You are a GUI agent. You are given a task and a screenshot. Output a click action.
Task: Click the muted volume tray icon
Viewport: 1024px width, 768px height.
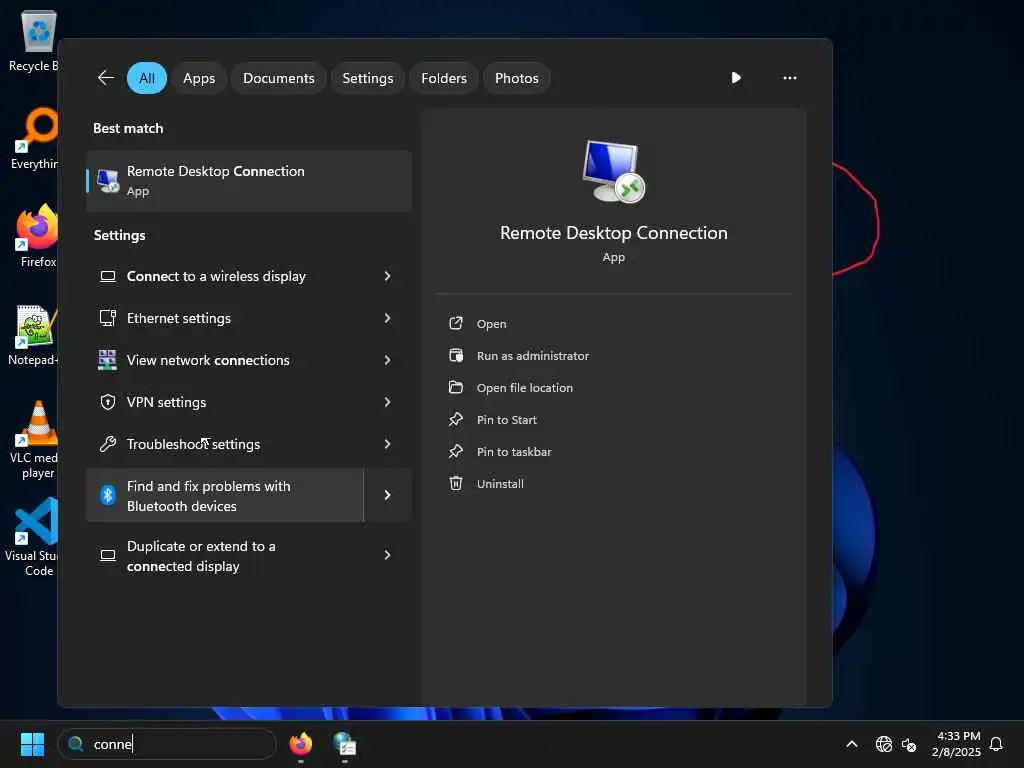tap(908, 744)
